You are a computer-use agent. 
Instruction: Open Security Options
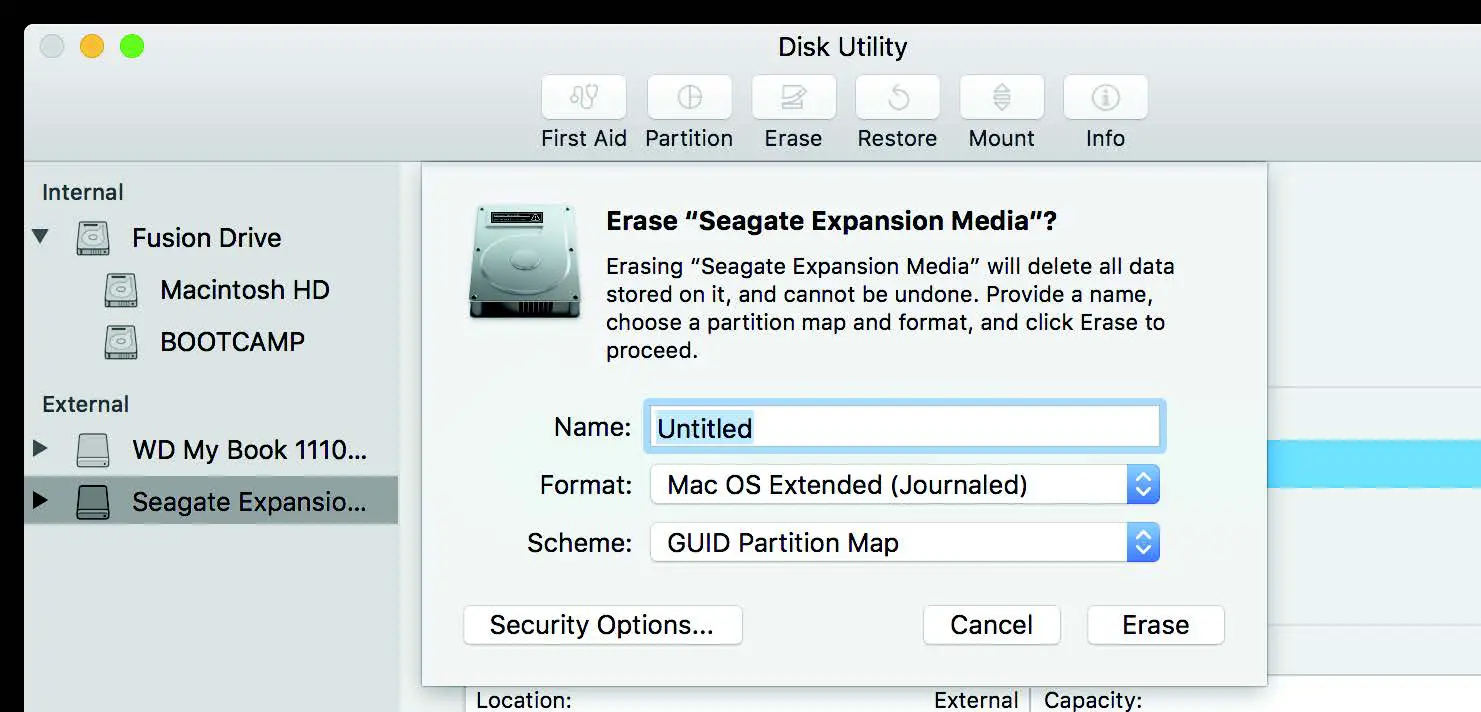[x=603, y=625]
